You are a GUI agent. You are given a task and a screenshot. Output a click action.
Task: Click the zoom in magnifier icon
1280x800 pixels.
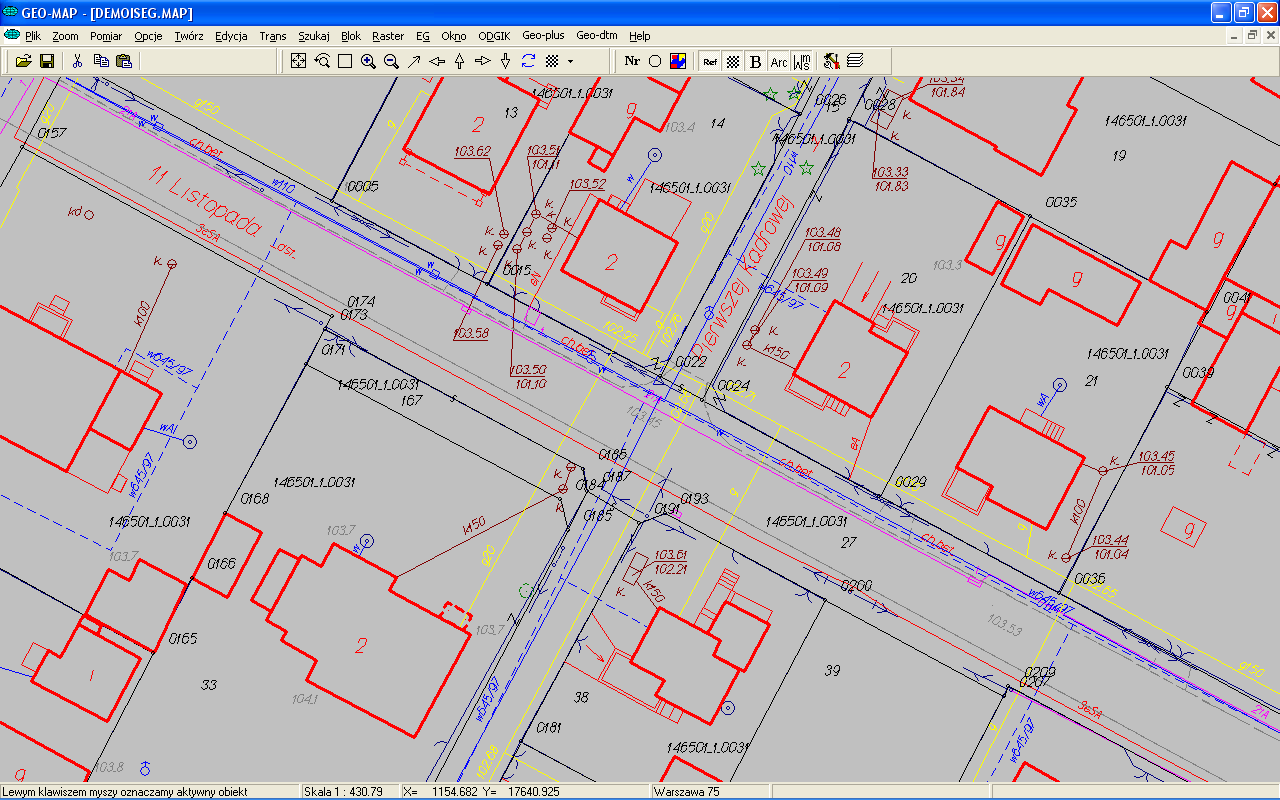(368, 61)
